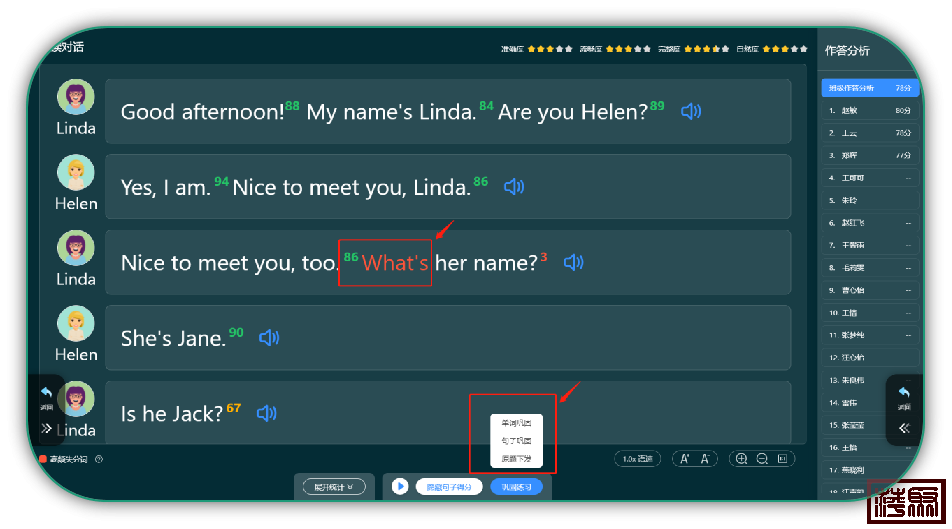Toggle the red low-score indicator at bottom left
The width and height of the screenshot is (952, 529).
(x=44, y=459)
